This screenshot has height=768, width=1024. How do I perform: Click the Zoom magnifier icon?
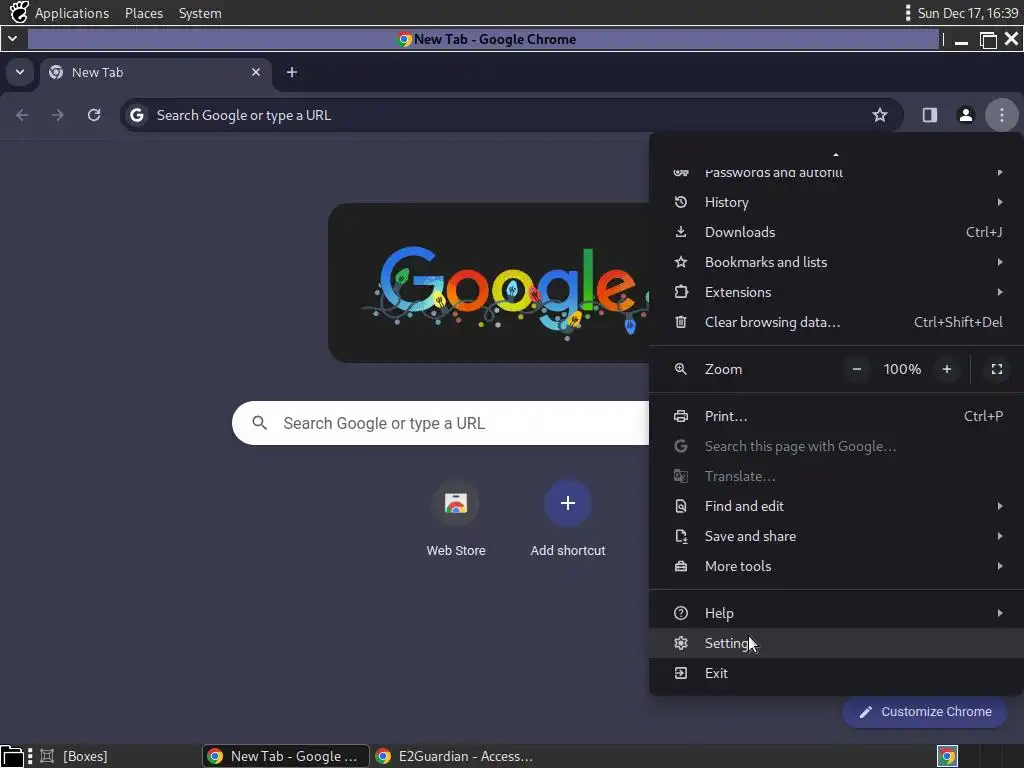(x=680, y=369)
